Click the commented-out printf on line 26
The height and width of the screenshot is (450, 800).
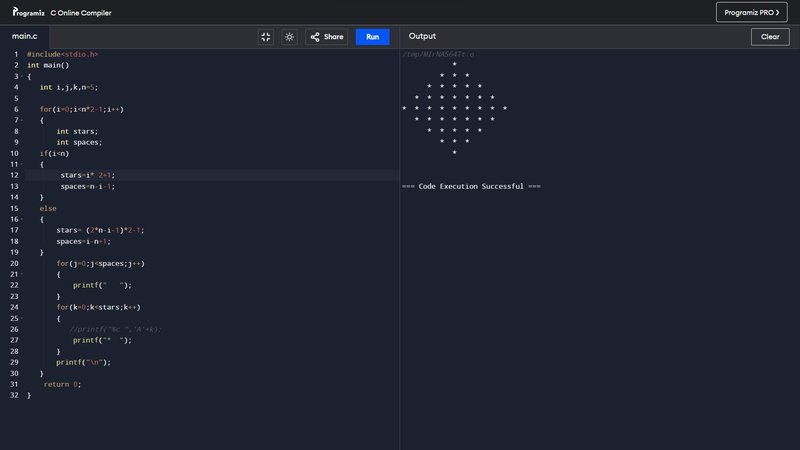115,329
